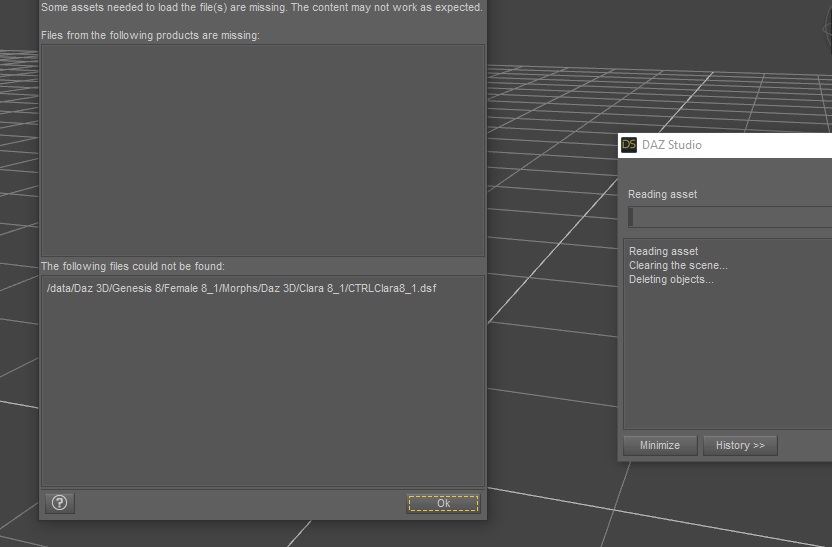Click the empty missing products list box
832x547 pixels.
[x=263, y=150]
